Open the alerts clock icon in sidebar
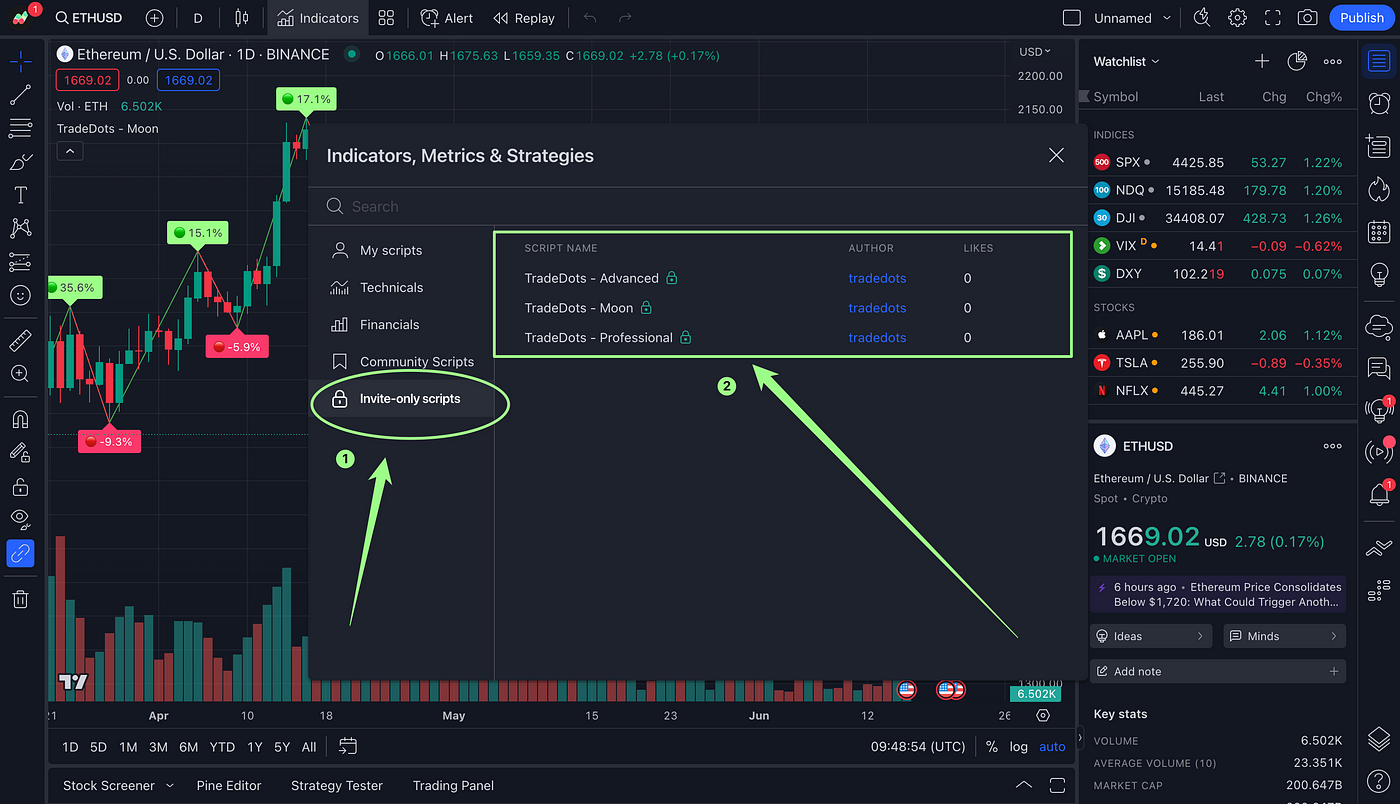Viewport: 1400px width, 804px height. (x=1379, y=103)
